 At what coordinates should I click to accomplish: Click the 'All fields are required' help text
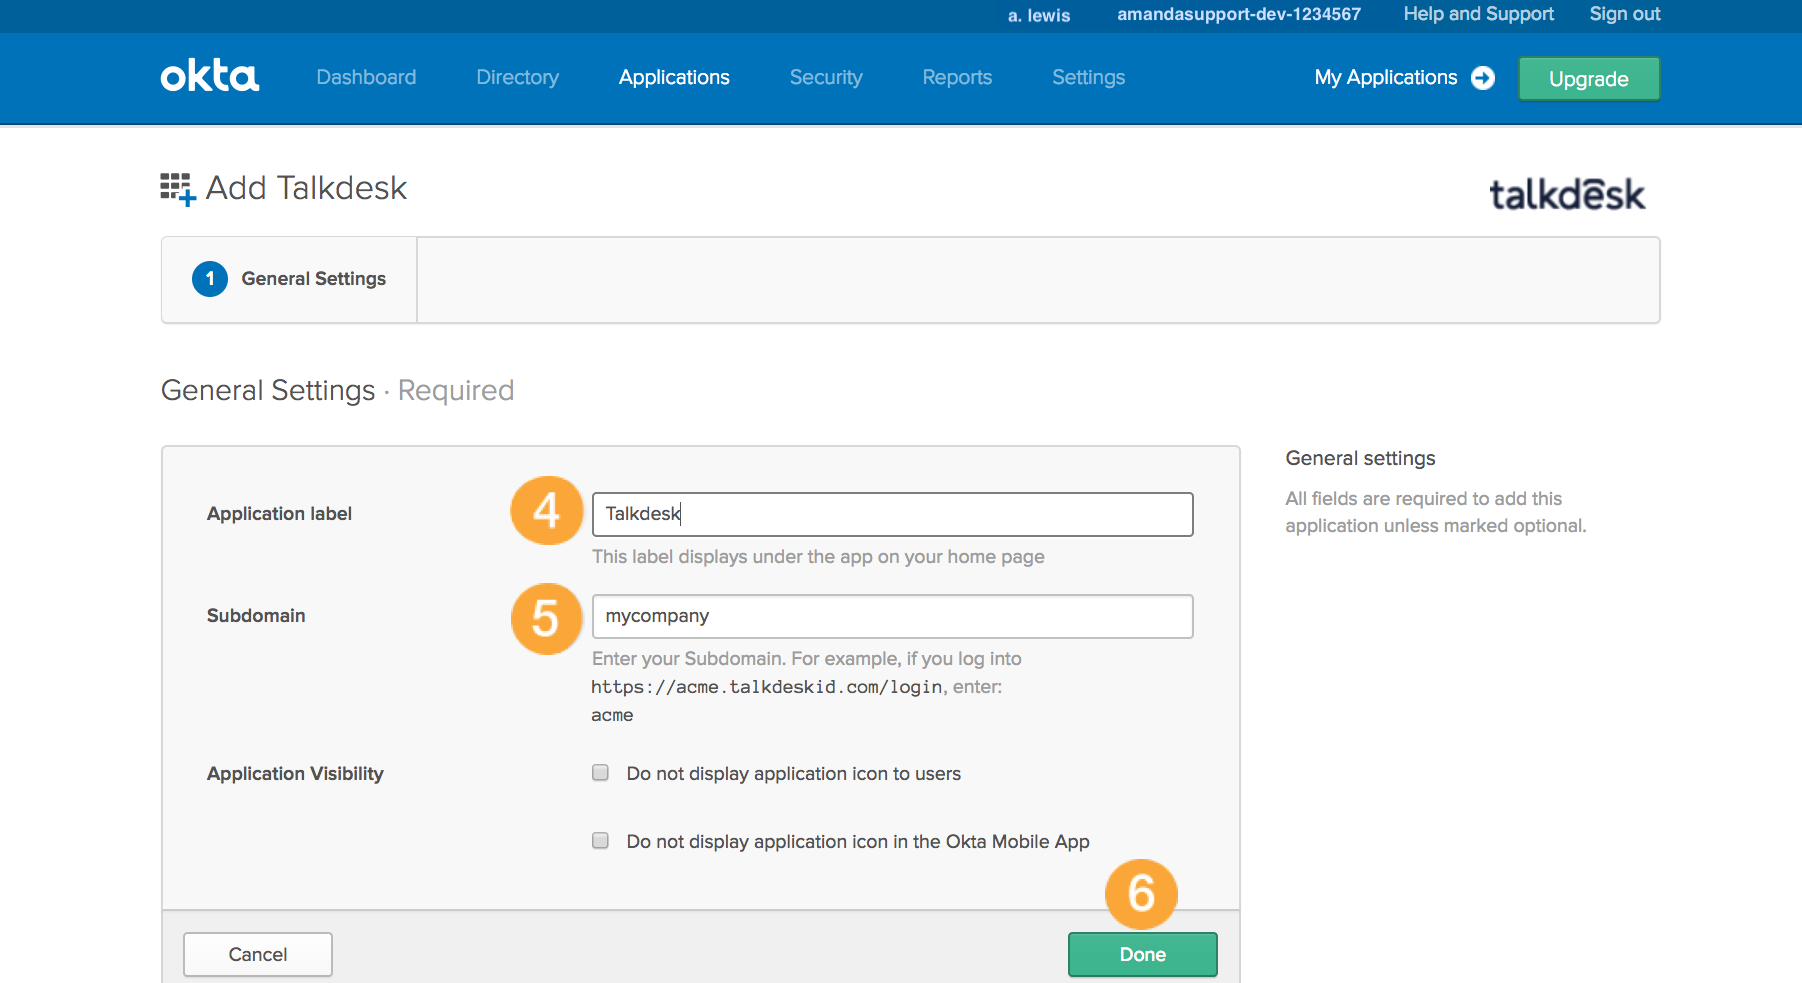[x=1436, y=512]
